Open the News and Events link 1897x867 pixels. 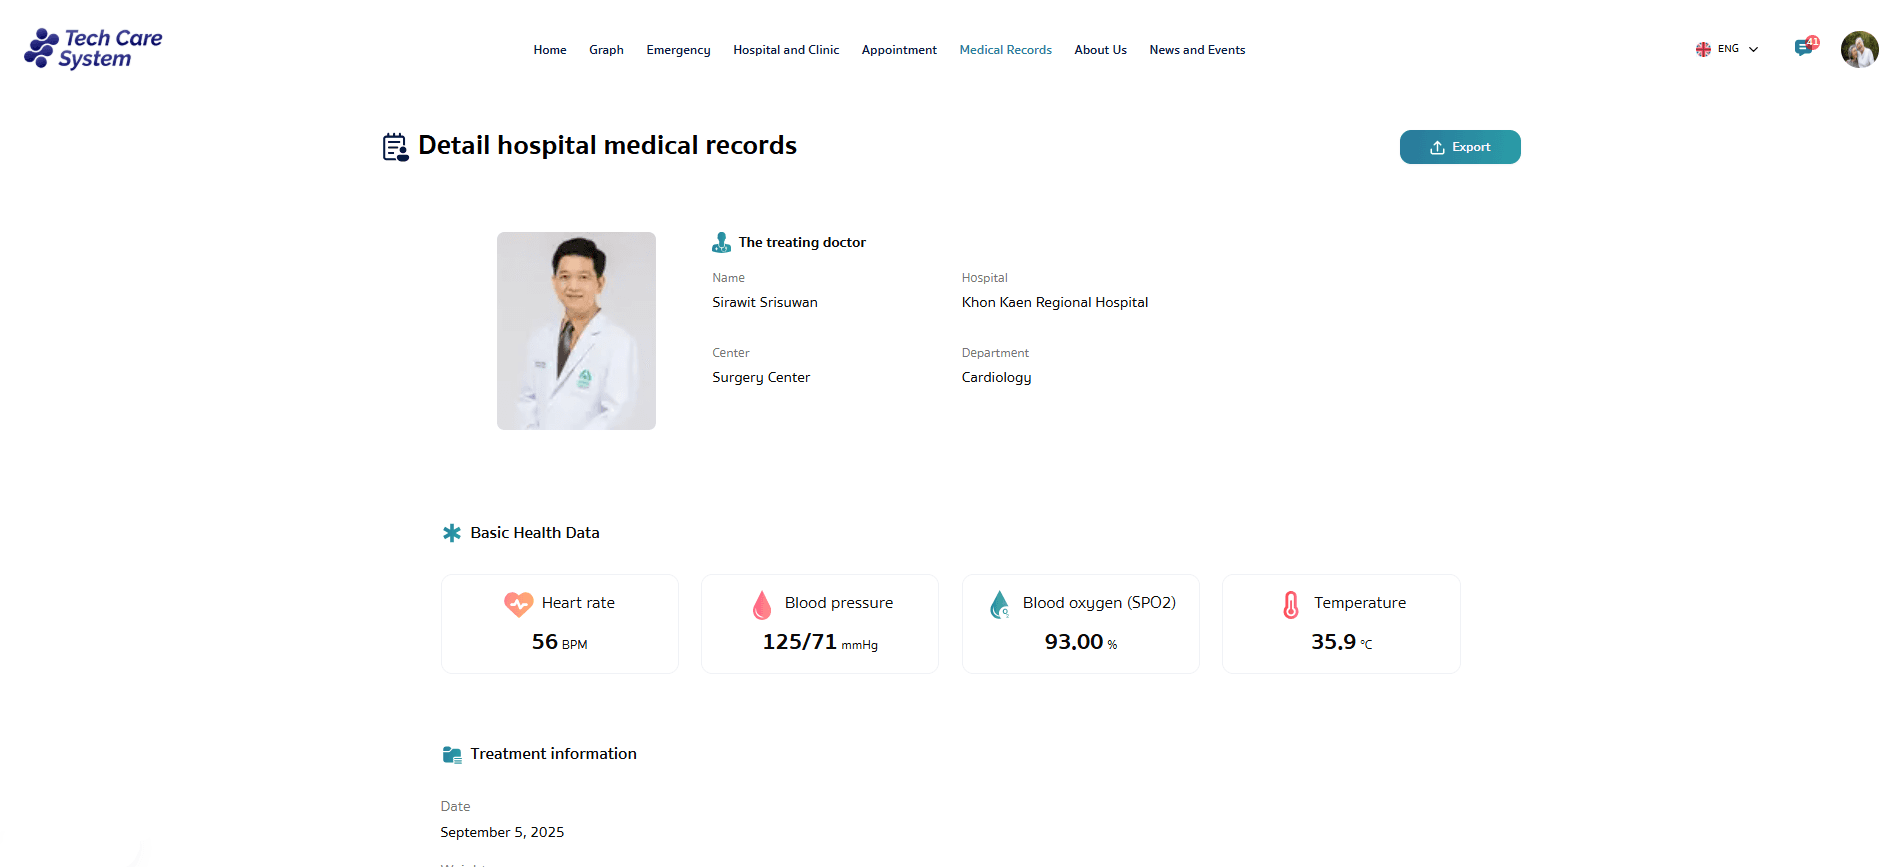coord(1197,50)
